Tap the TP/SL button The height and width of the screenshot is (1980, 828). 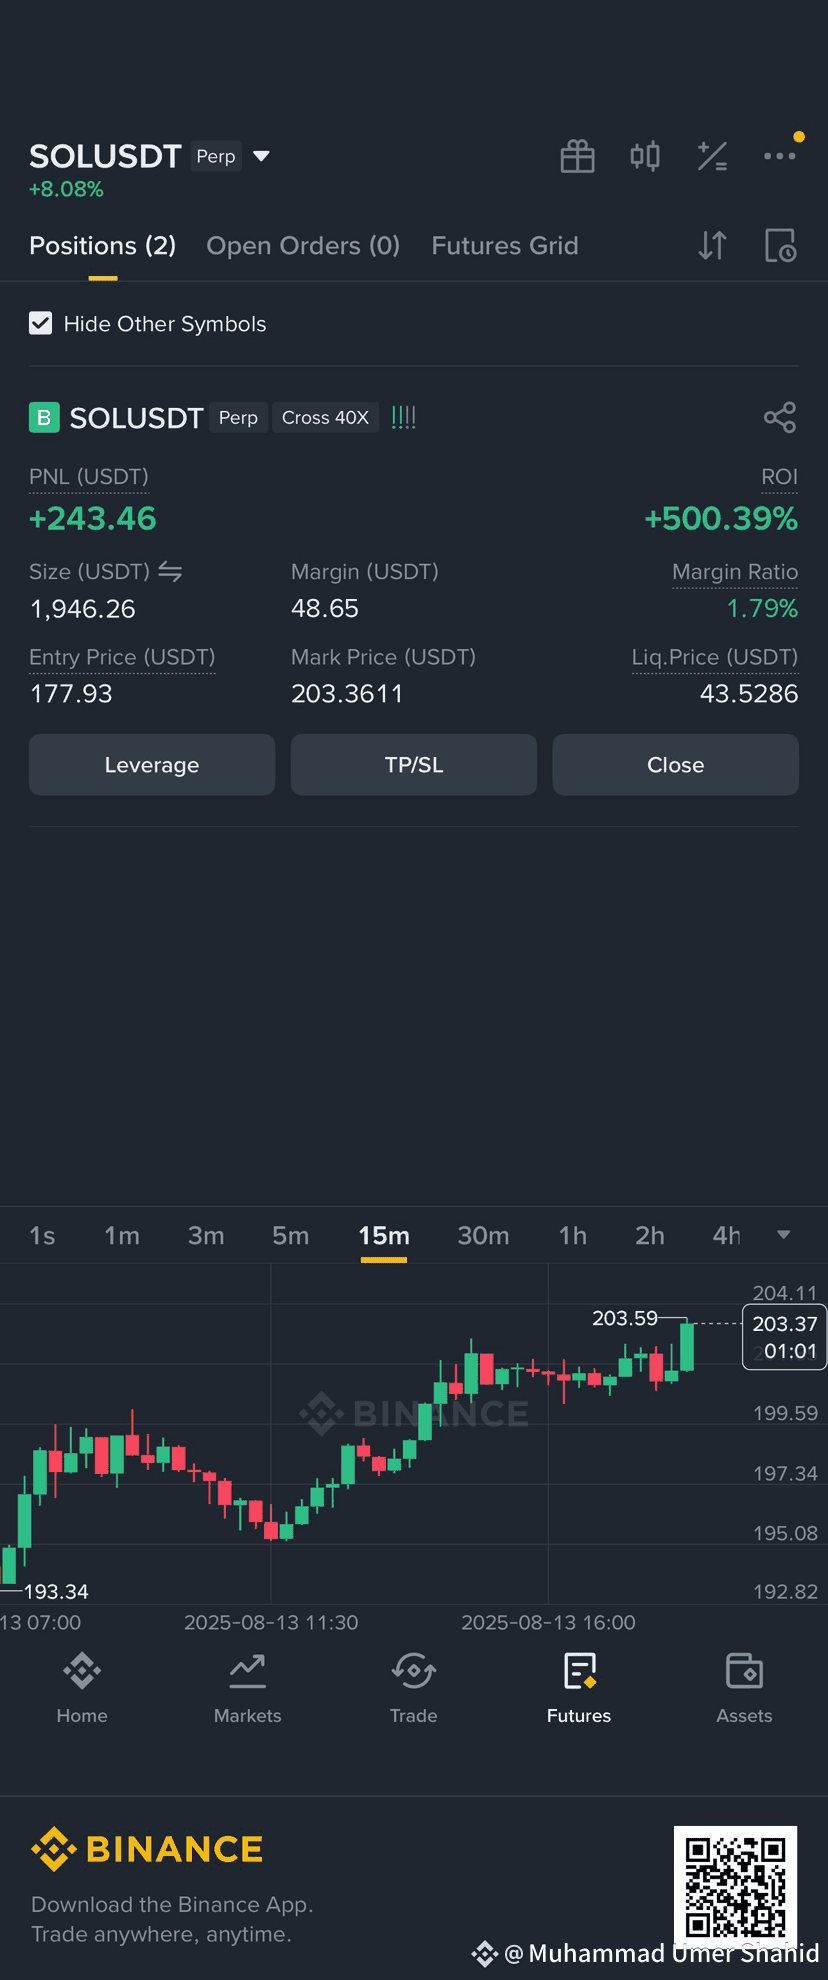click(x=414, y=765)
